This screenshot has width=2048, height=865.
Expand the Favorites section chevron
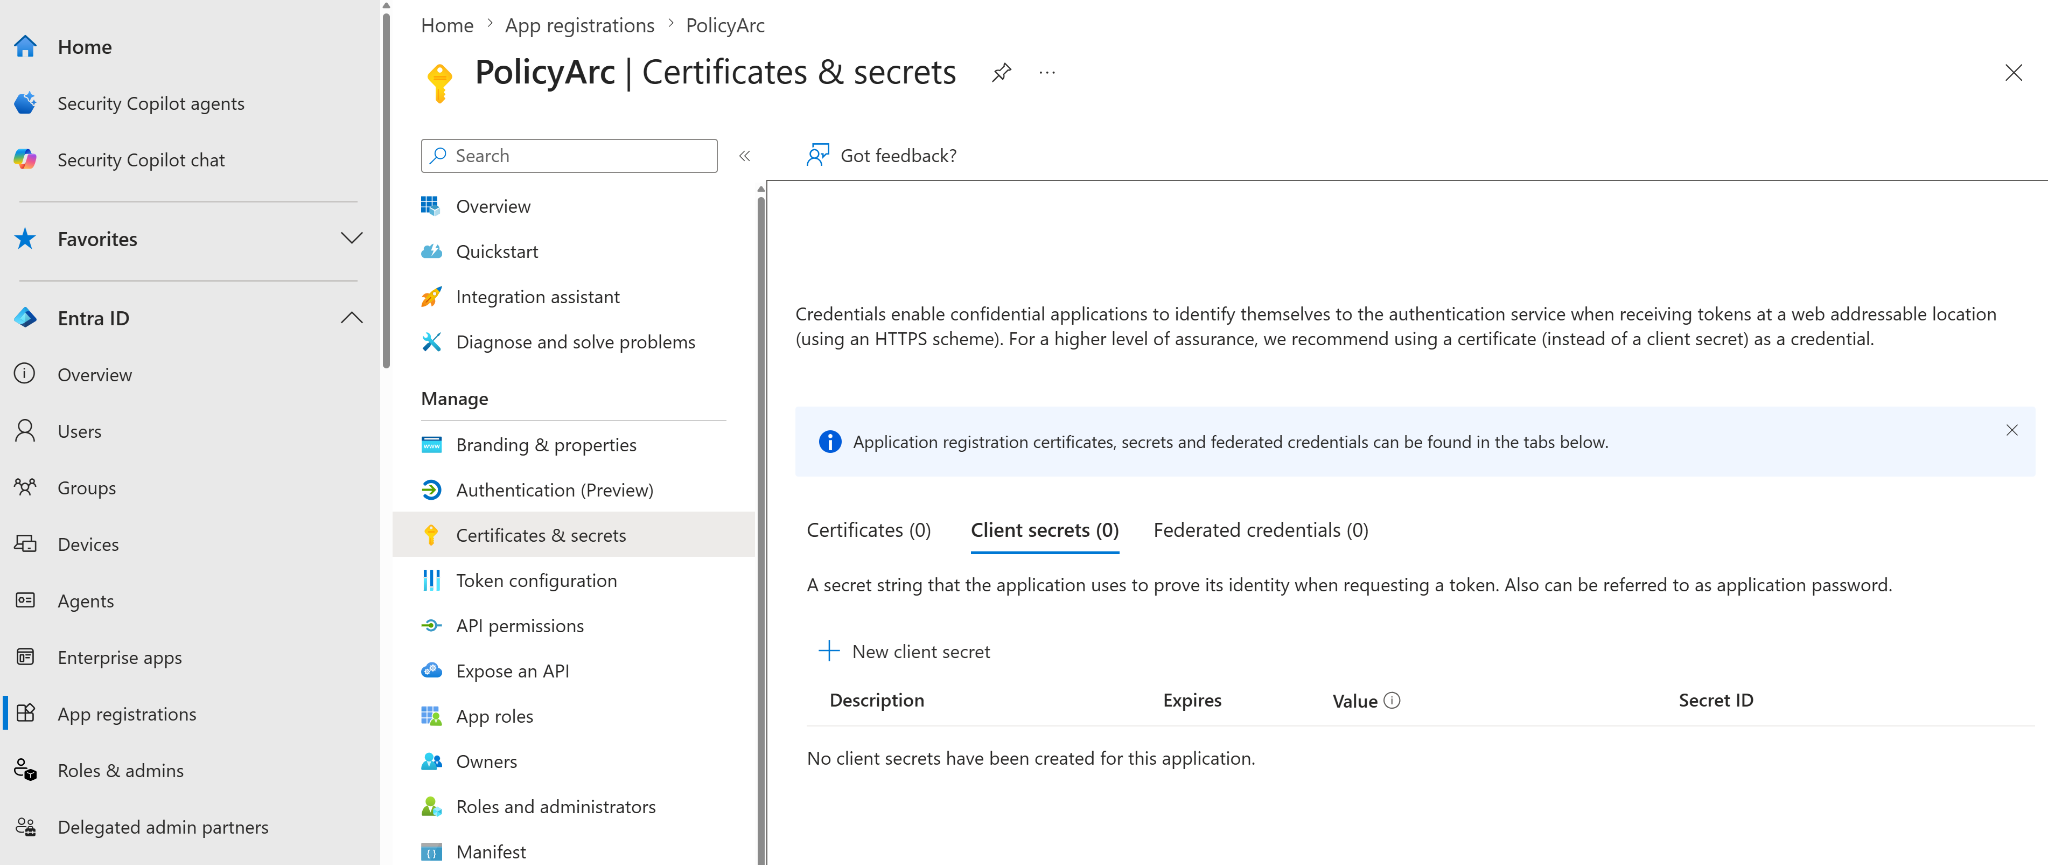click(351, 238)
